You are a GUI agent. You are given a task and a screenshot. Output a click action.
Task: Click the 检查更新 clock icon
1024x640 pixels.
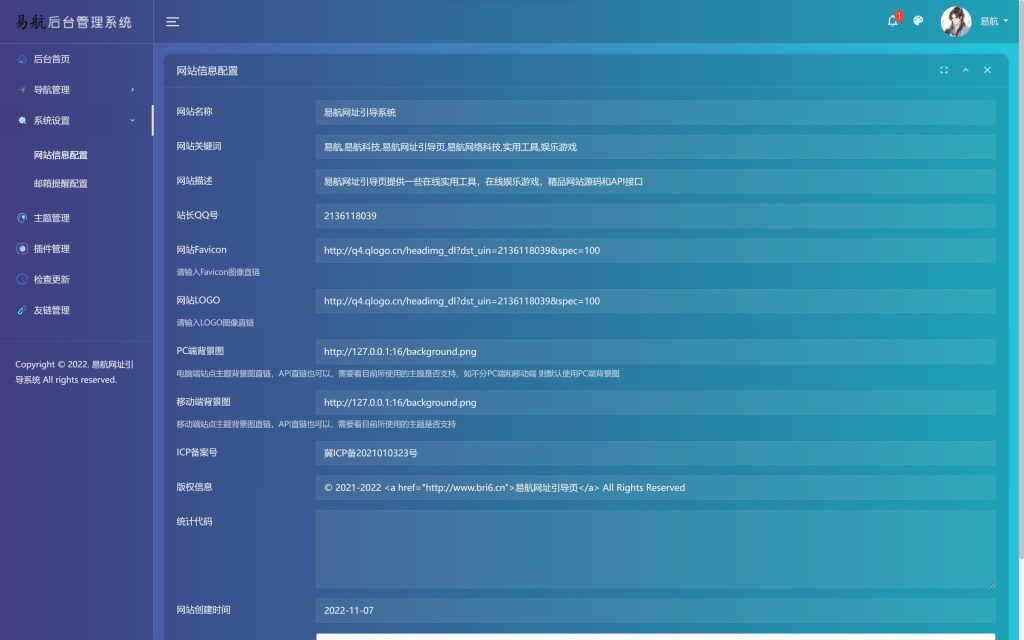21,279
